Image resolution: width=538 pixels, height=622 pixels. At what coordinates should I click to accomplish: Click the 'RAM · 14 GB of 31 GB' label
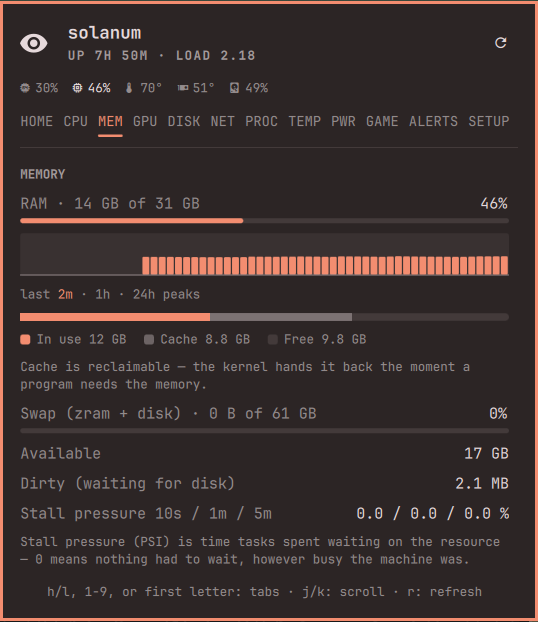[x=110, y=203]
